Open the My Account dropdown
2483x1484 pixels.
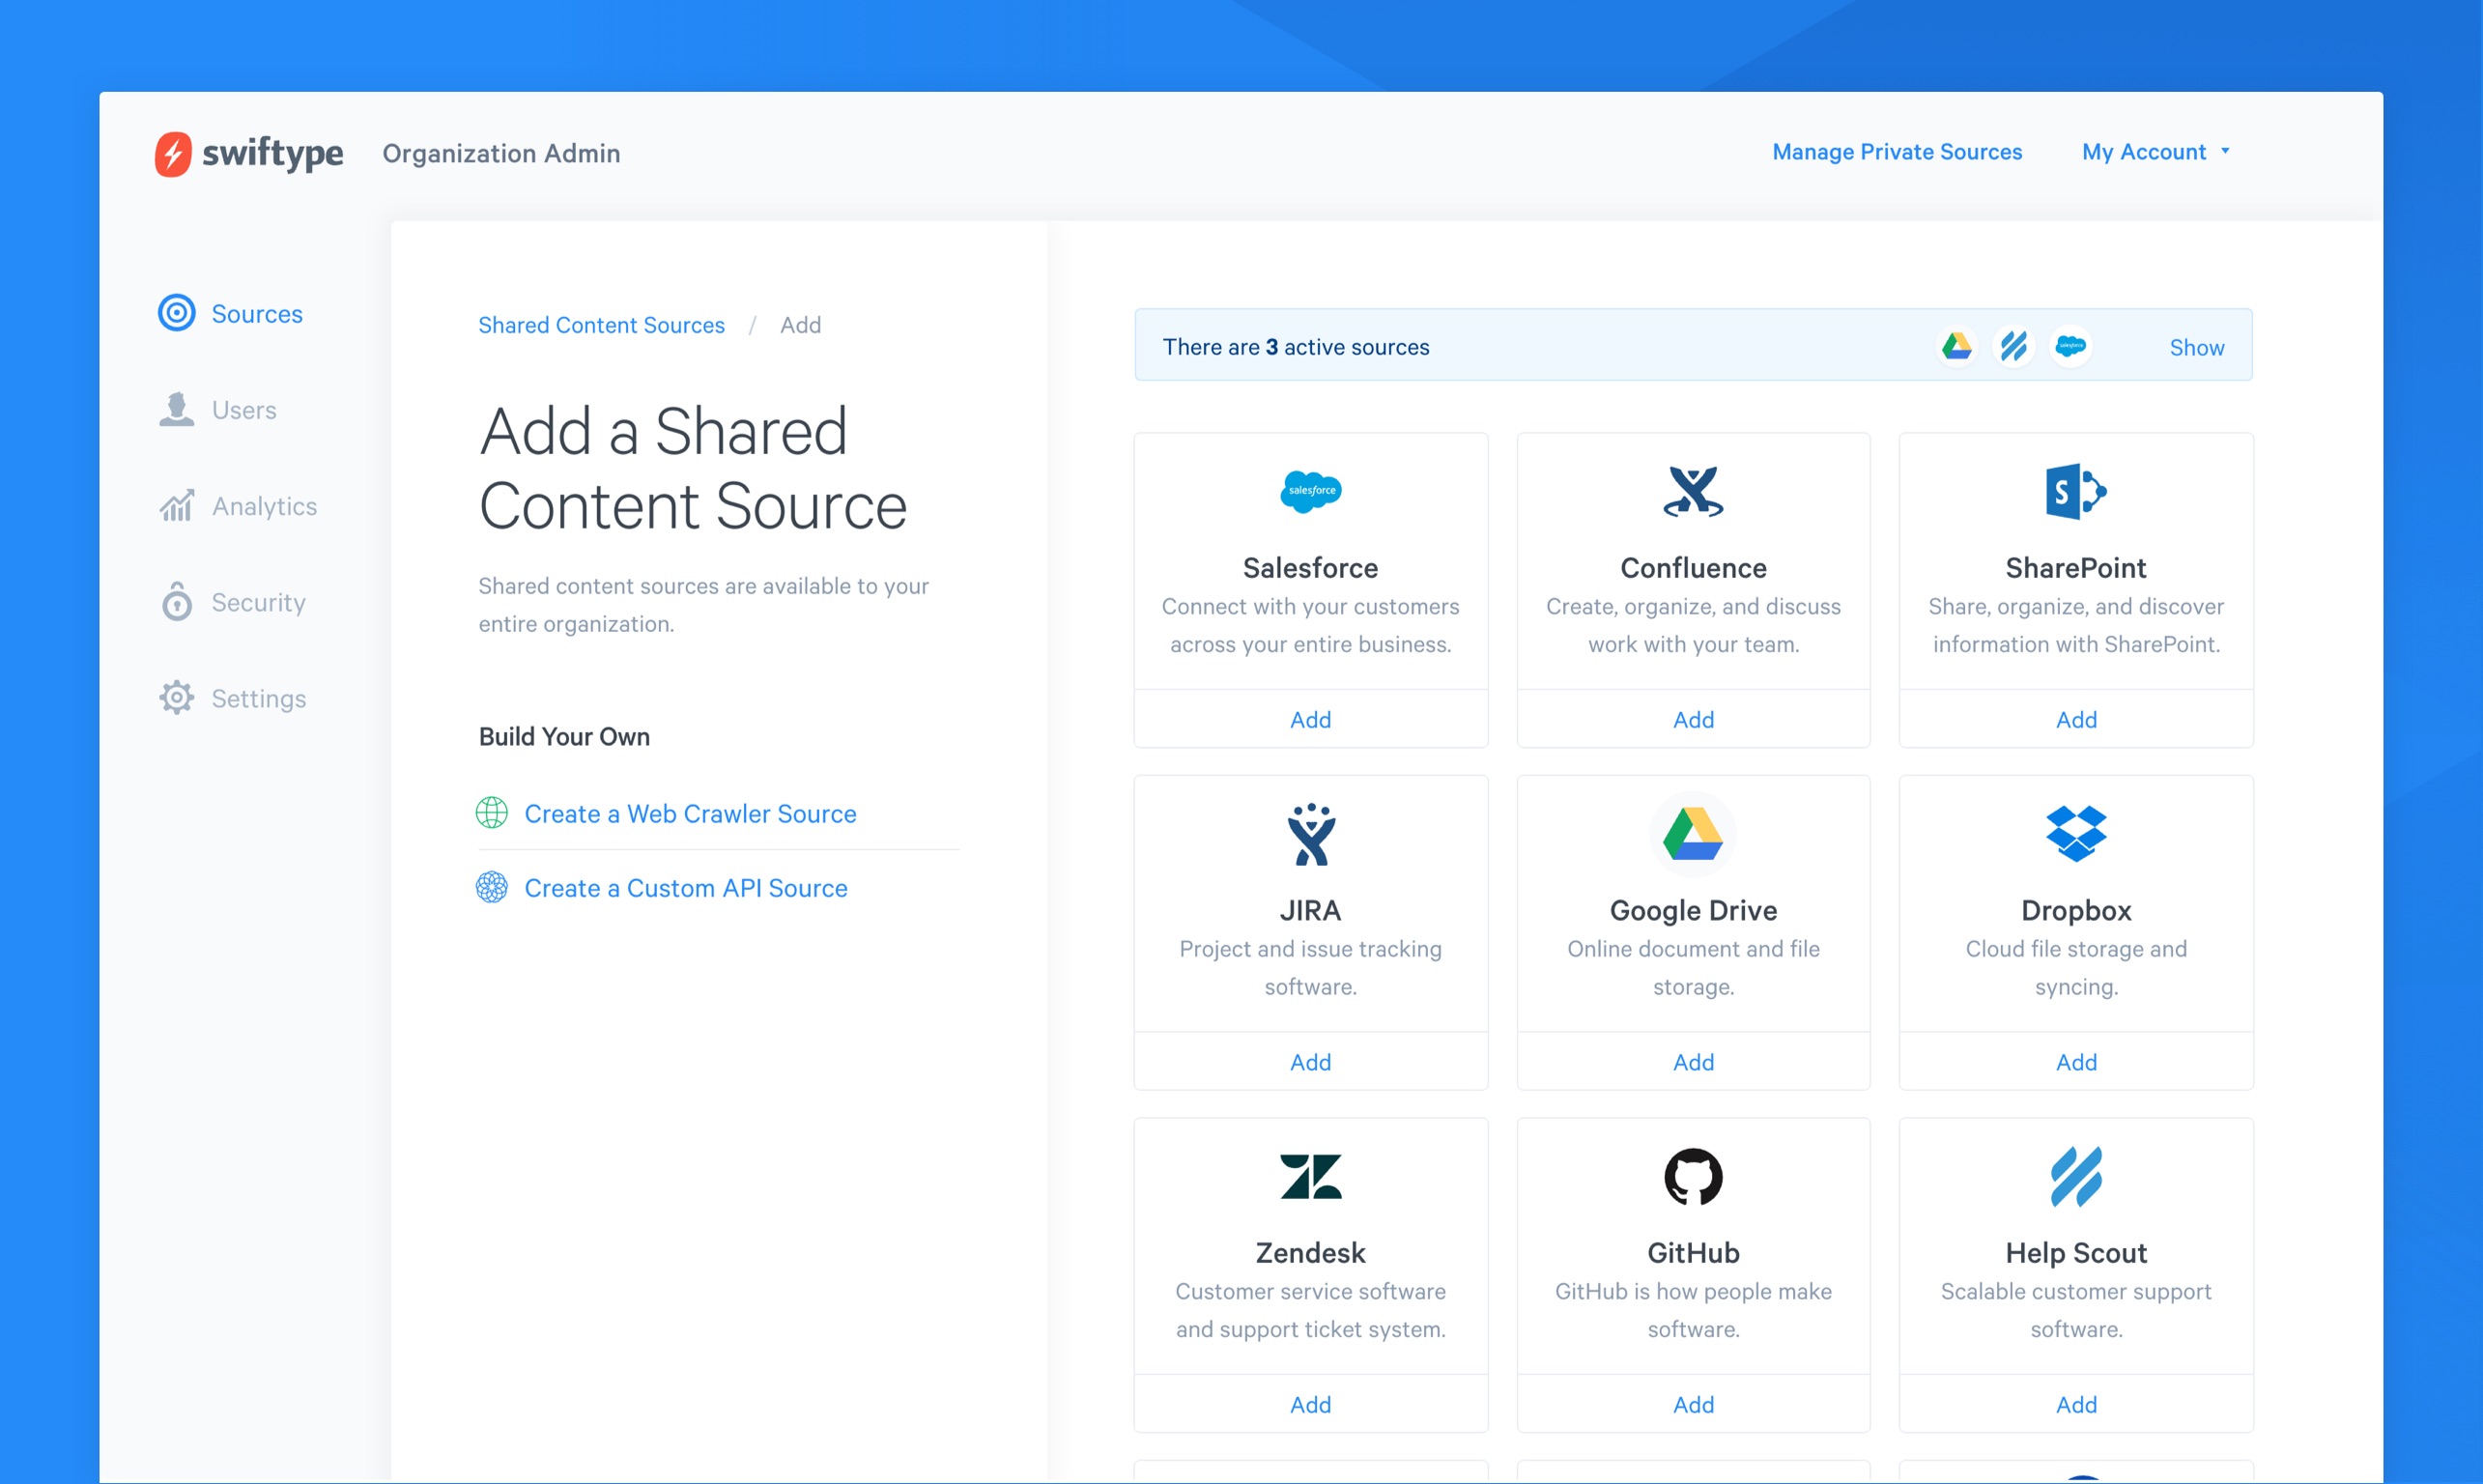pos(2155,152)
